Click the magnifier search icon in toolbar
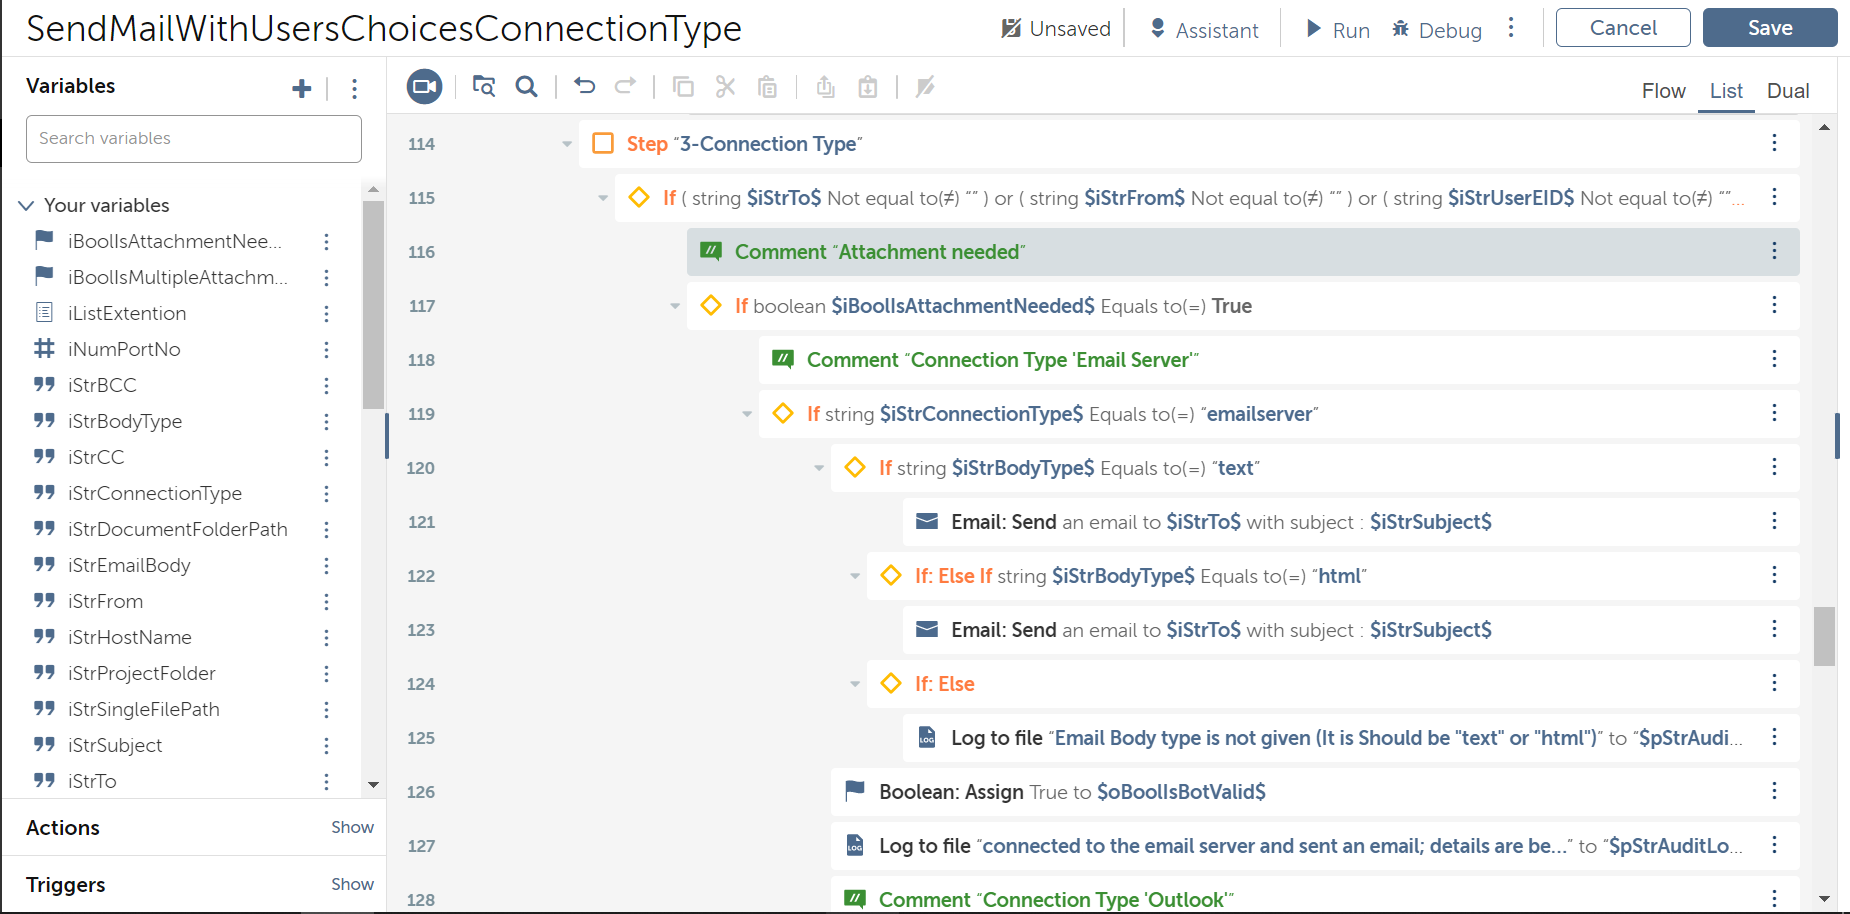 tap(526, 87)
